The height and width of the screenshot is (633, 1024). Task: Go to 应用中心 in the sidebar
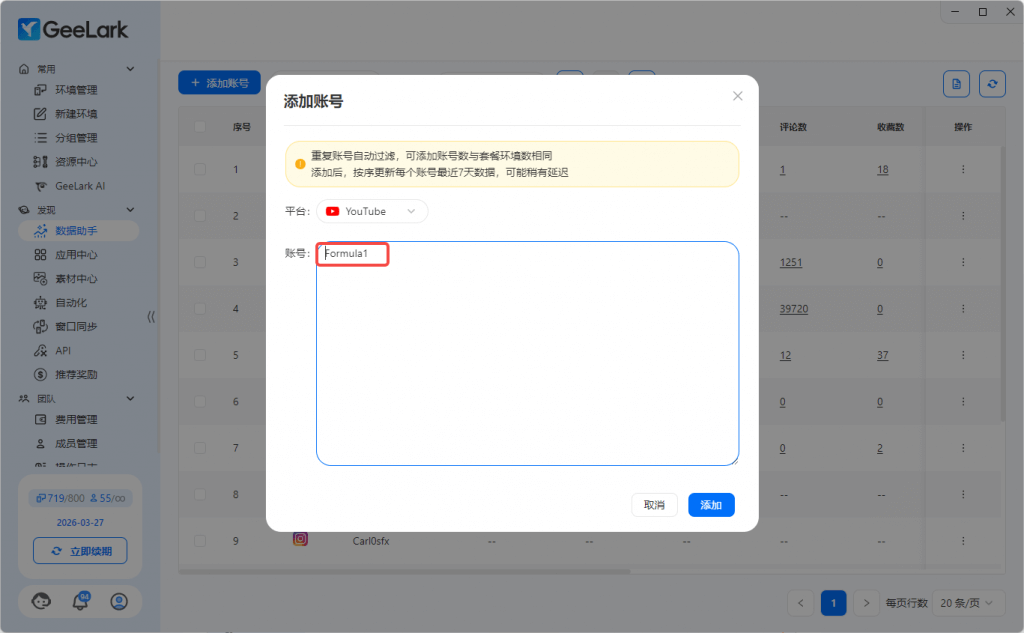click(x=76, y=255)
